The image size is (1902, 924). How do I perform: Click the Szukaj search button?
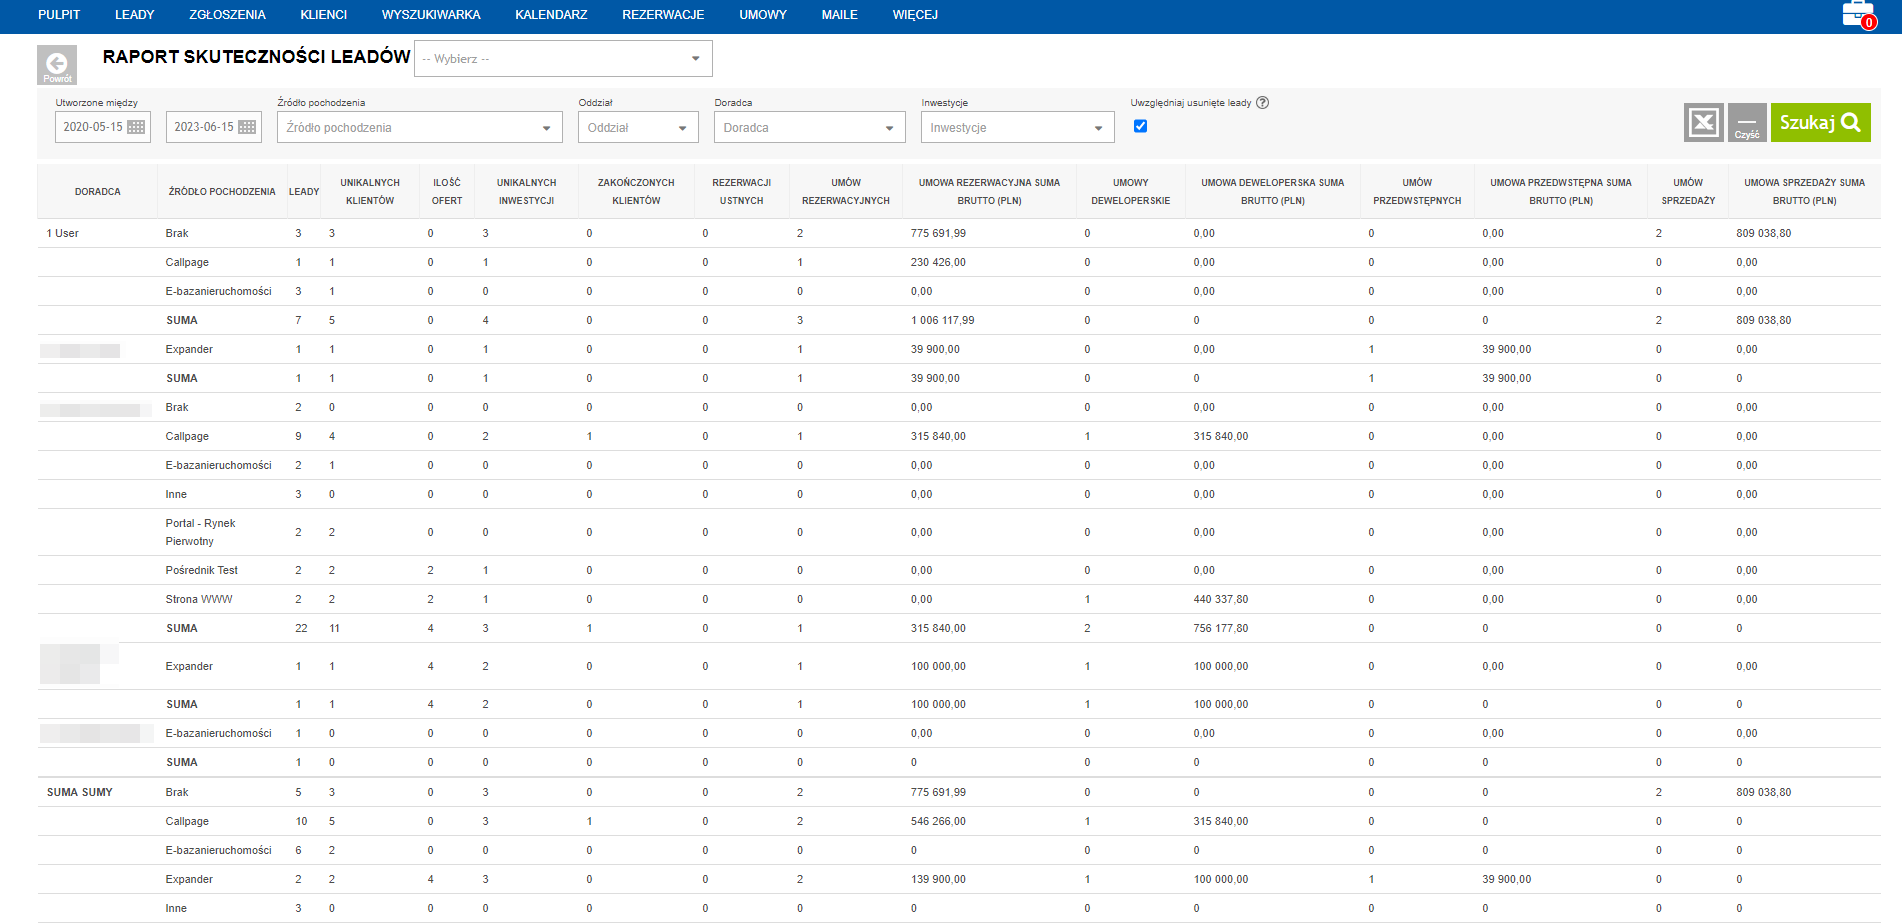(1821, 123)
